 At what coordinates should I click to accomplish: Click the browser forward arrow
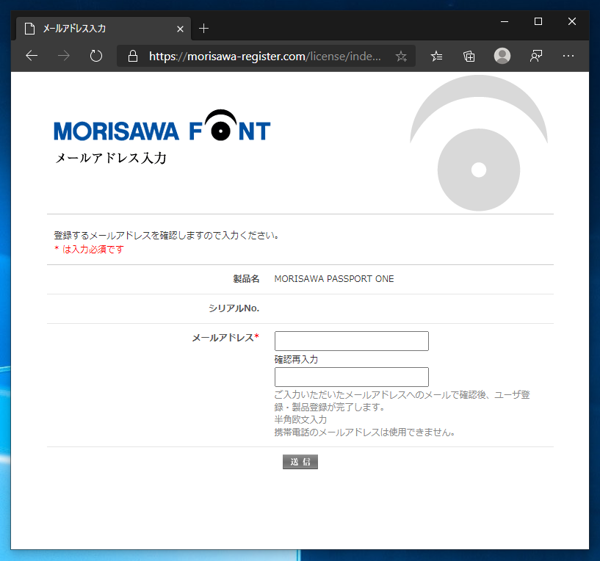(64, 56)
